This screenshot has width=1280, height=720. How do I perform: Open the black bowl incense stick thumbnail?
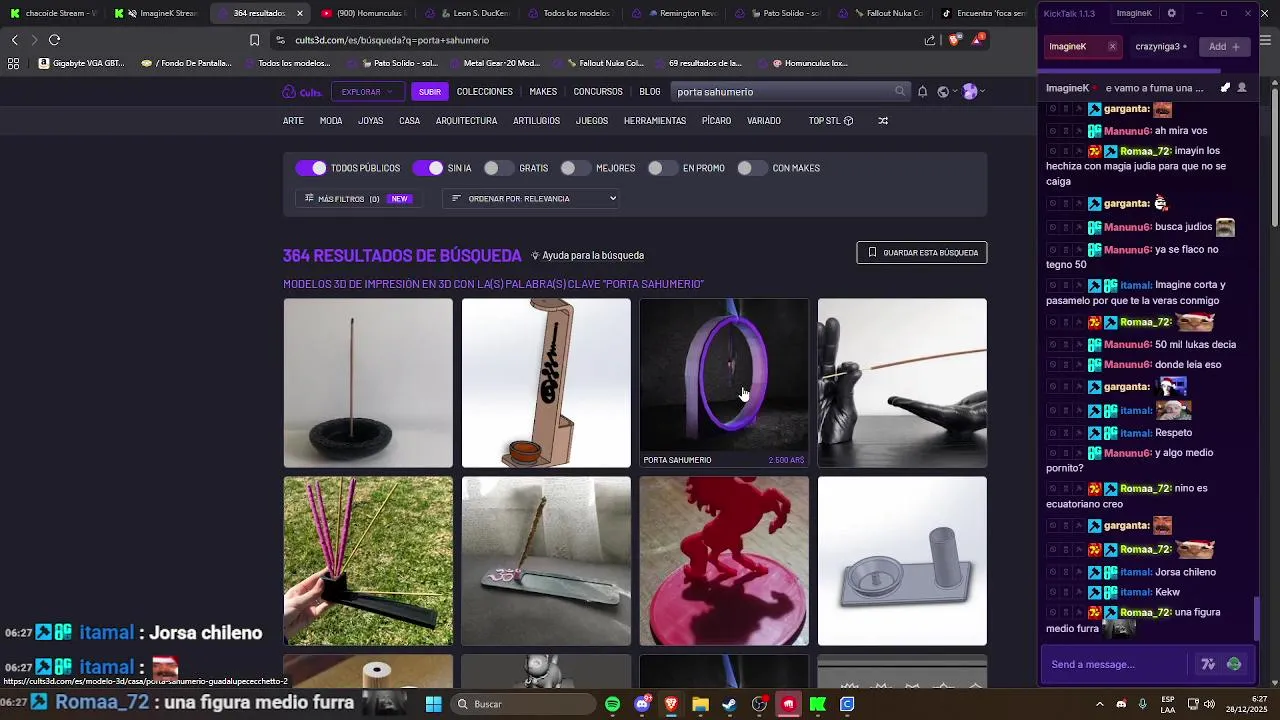368,383
